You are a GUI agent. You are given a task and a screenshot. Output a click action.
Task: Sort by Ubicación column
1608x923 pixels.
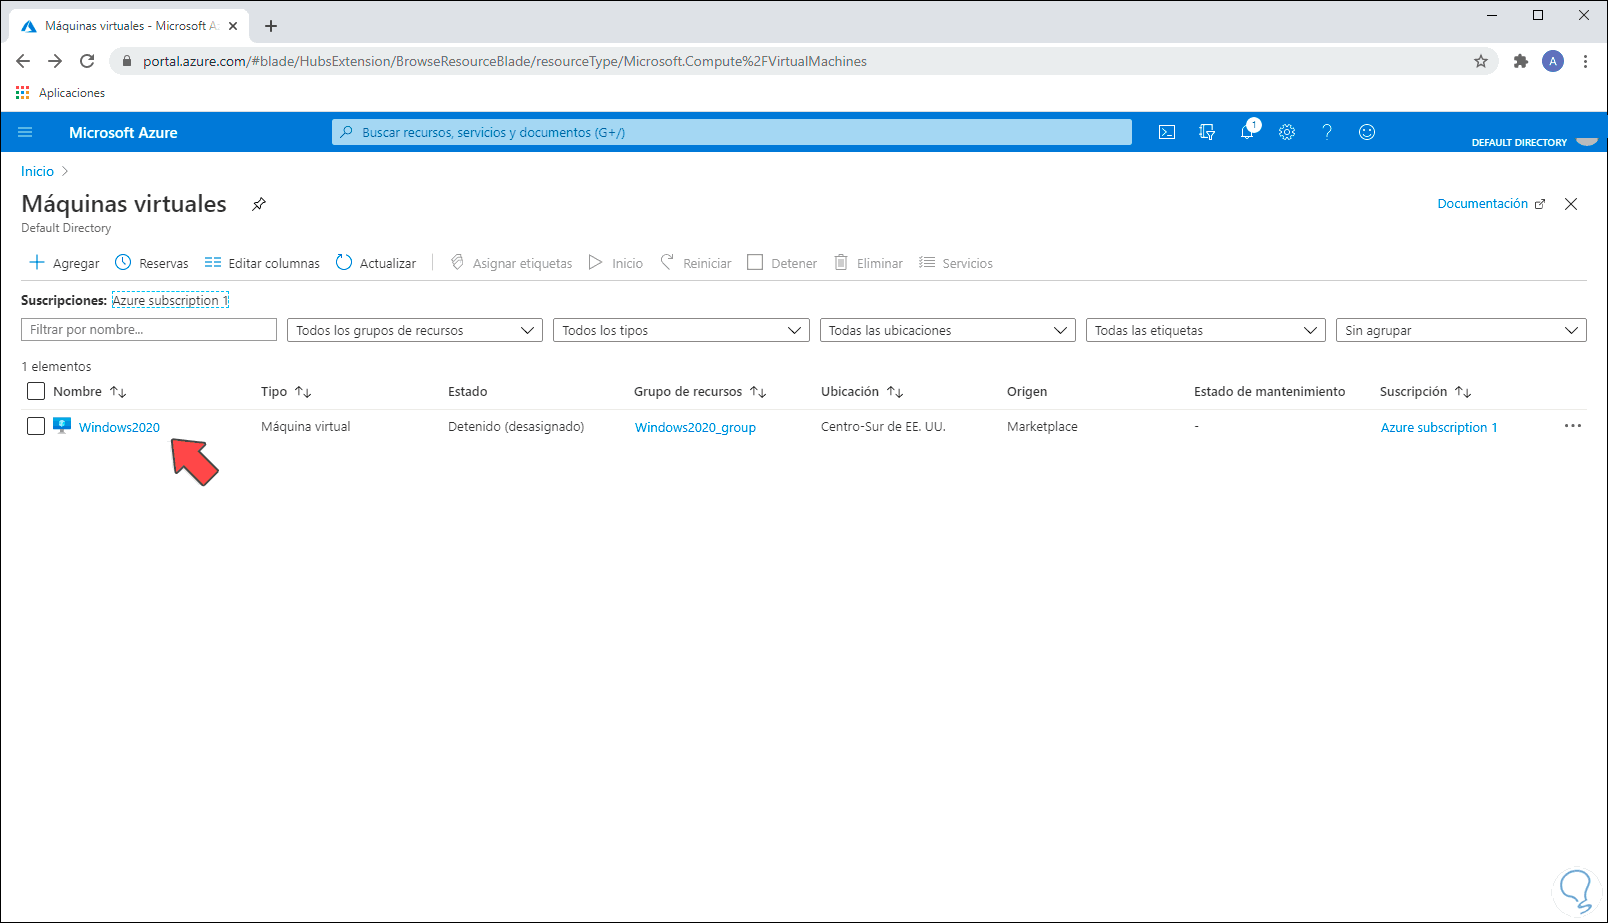862,391
